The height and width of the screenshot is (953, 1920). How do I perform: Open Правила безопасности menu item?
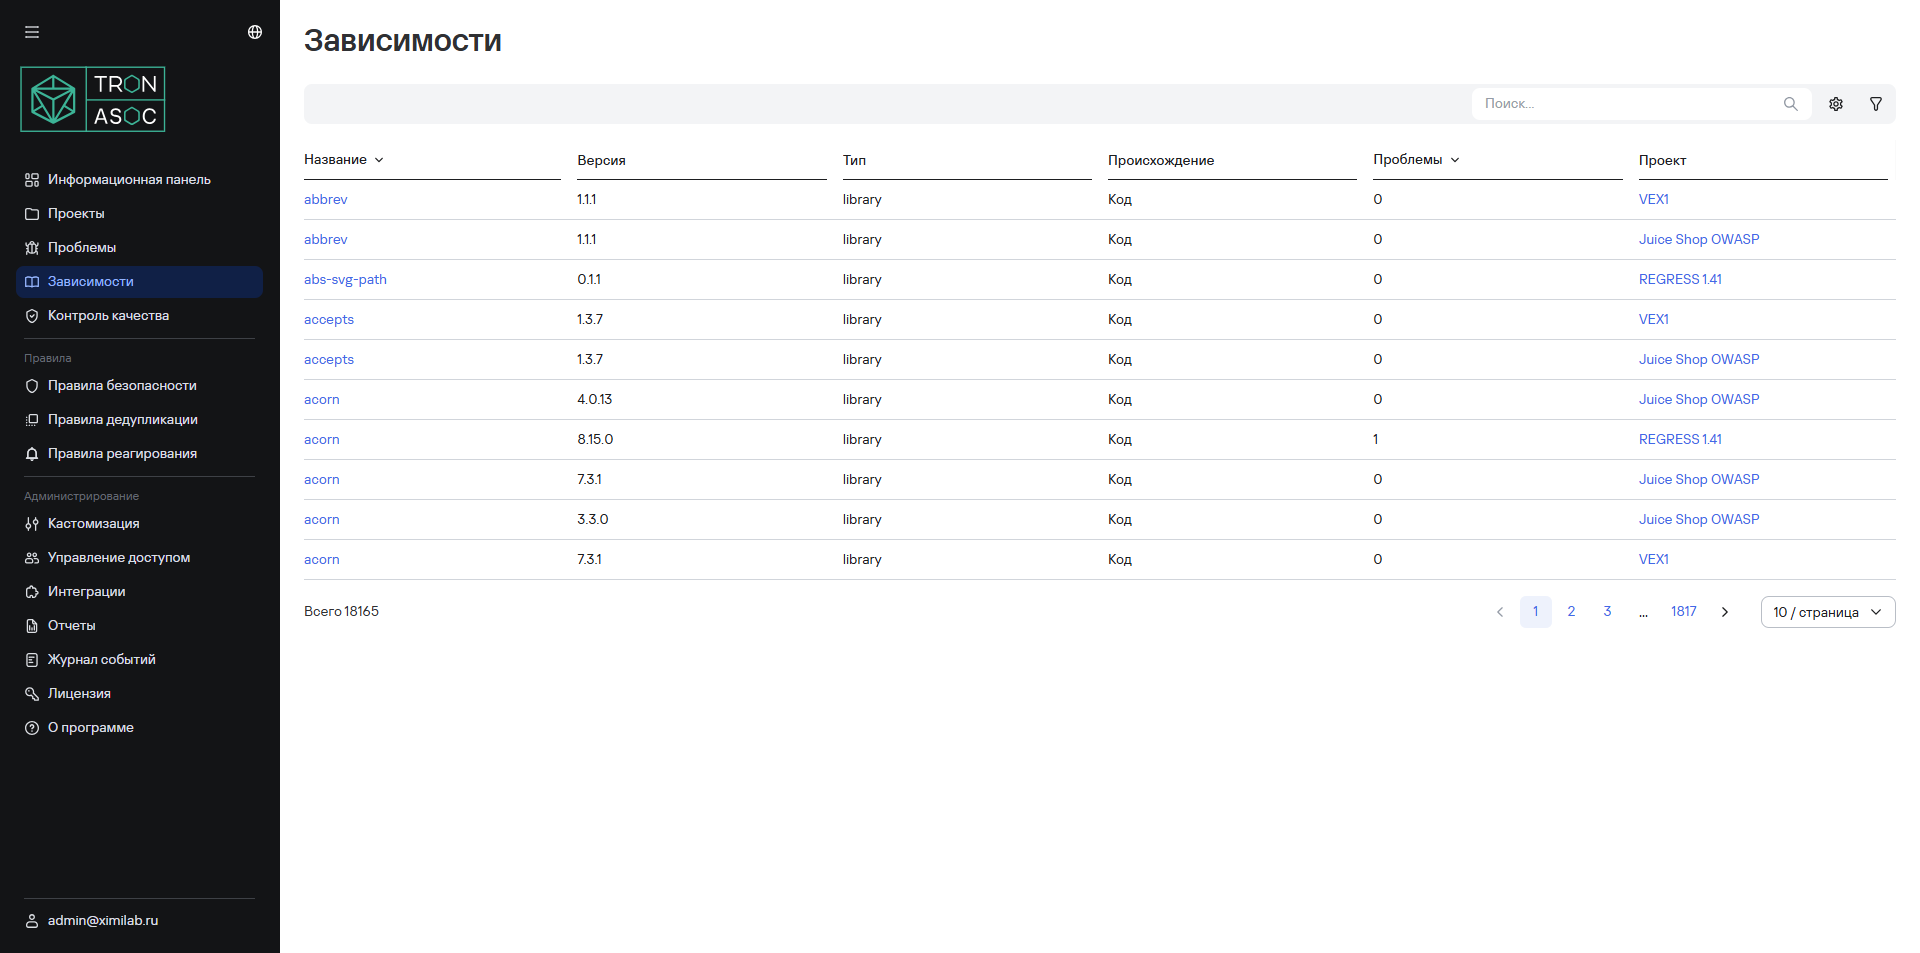click(122, 386)
